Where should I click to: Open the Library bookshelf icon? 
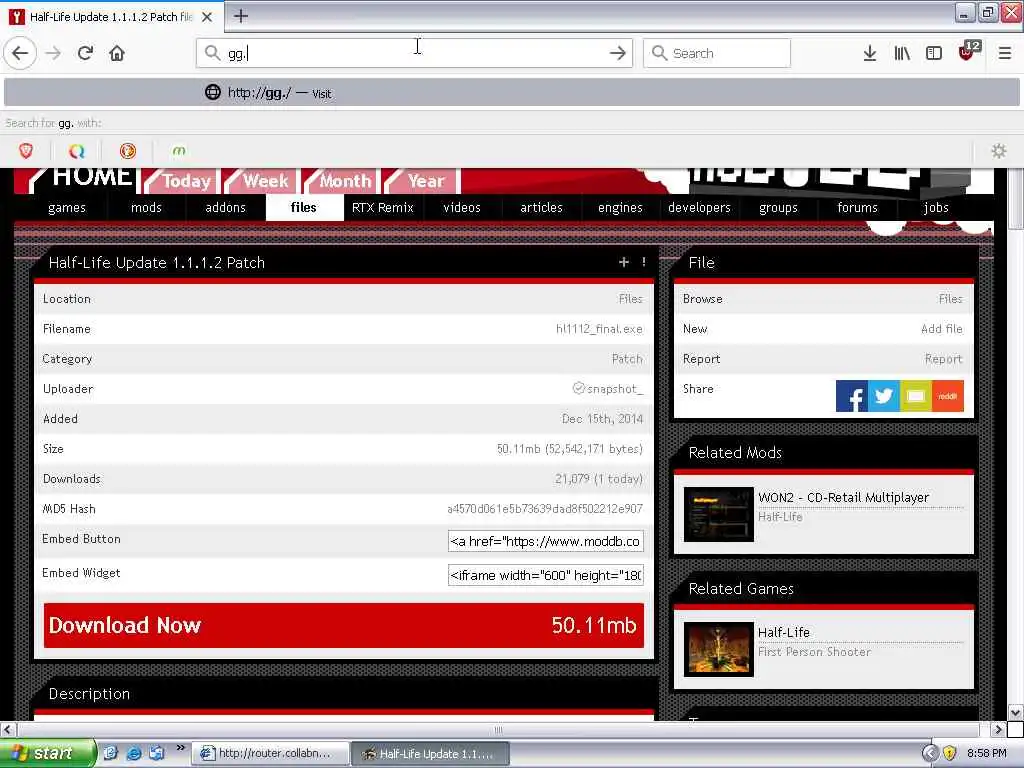pyautogui.click(x=902, y=53)
